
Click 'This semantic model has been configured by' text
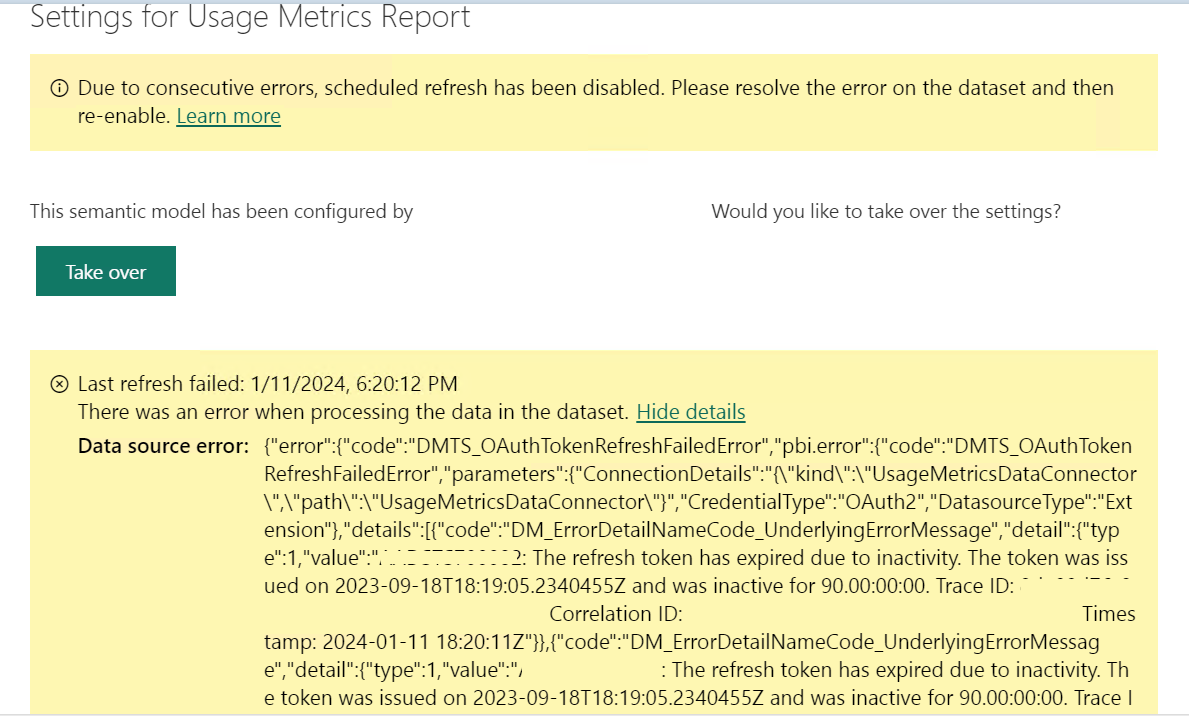[221, 212]
